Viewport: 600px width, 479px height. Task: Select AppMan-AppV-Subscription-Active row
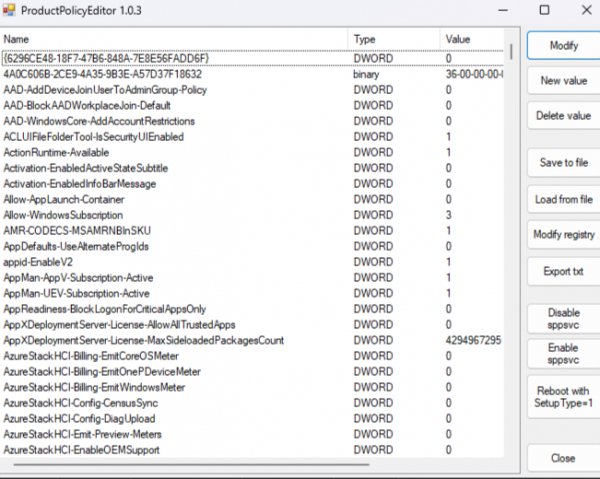[x=253, y=278]
